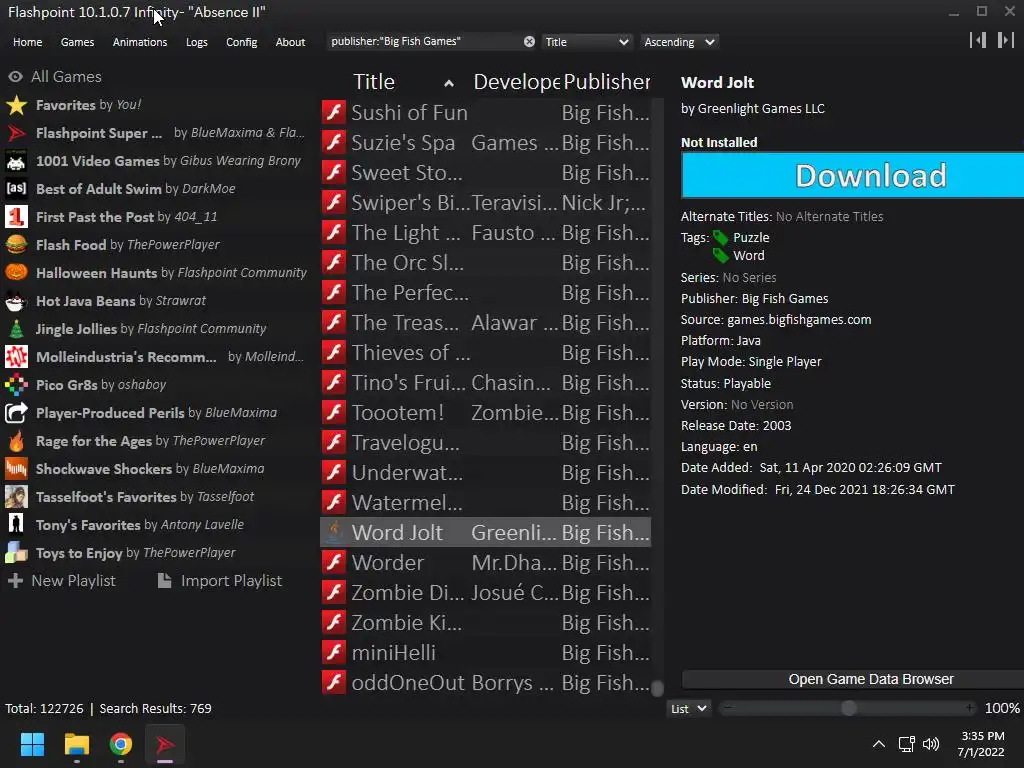
Task: Go to the Home tab
Action: pyautogui.click(x=27, y=42)
